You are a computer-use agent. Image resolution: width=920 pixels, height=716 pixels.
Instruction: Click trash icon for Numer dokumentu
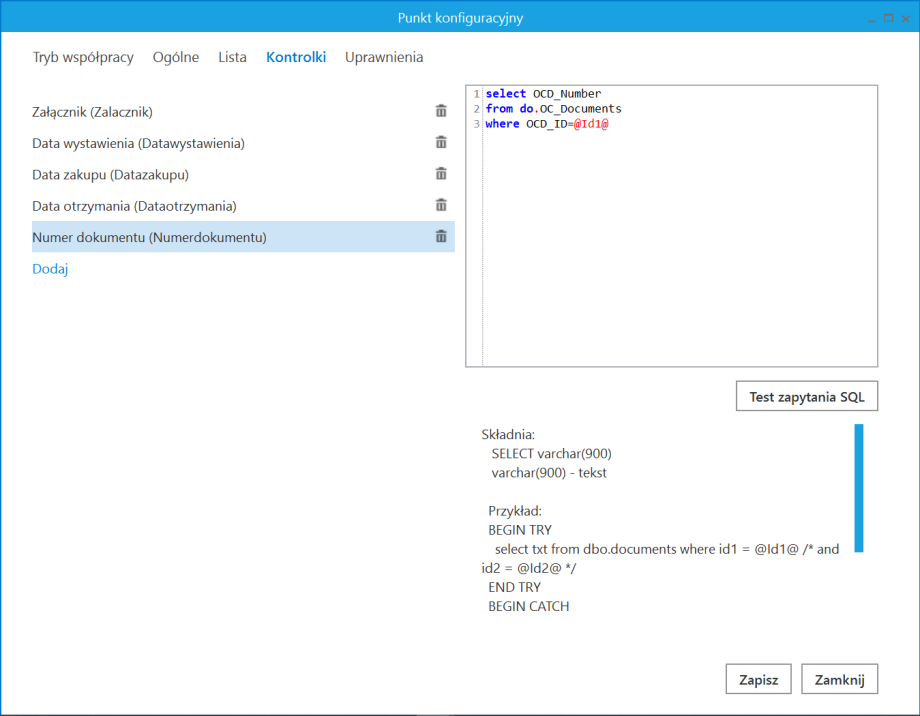click(x=441, y=237)
